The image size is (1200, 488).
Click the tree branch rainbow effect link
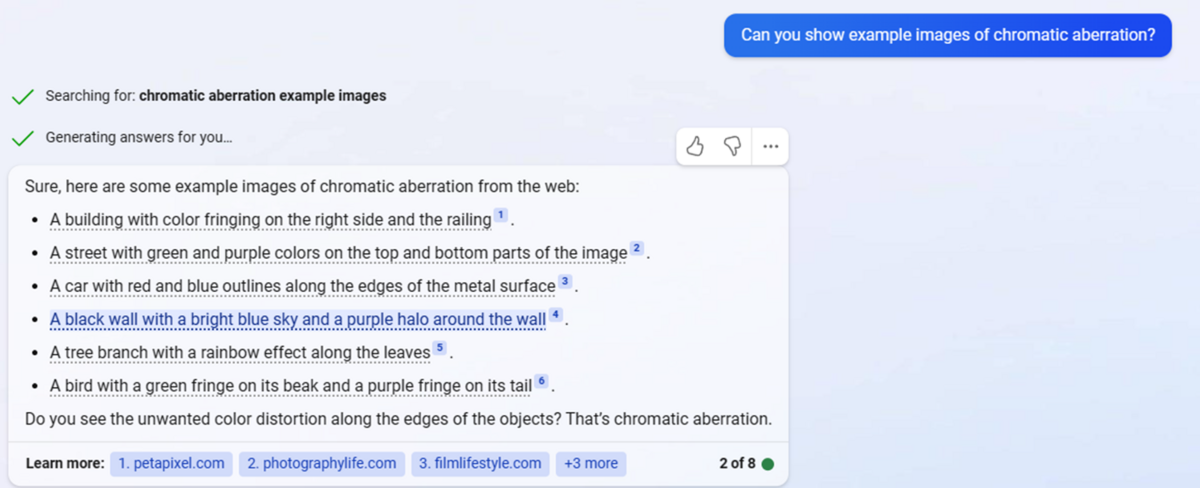240,353
